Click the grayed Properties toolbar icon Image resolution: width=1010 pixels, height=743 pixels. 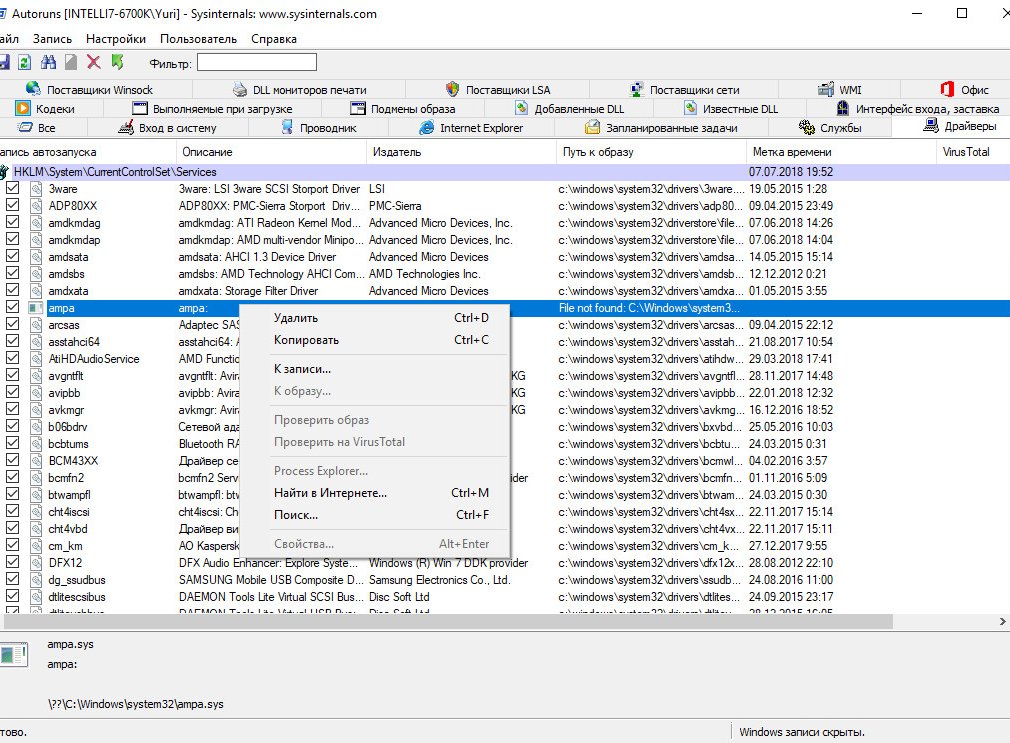pyautogui.click(x=71, y=63)
